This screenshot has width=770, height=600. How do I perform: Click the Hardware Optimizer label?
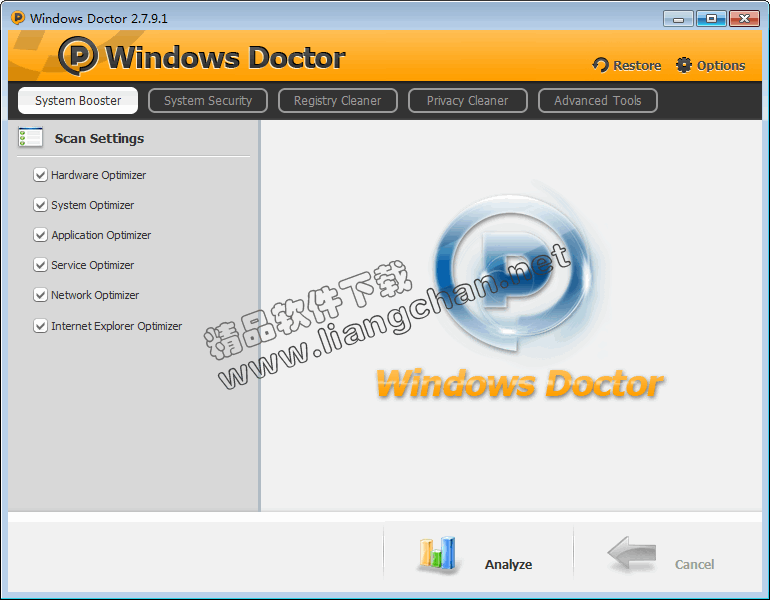98,175
